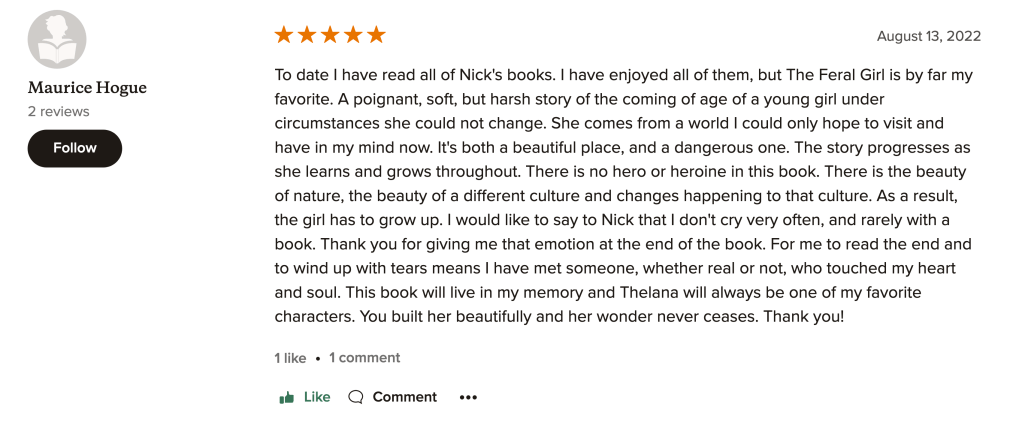1022x428 pixels.
Task: Click the fourth orange rating star
Action: [353, 35]
